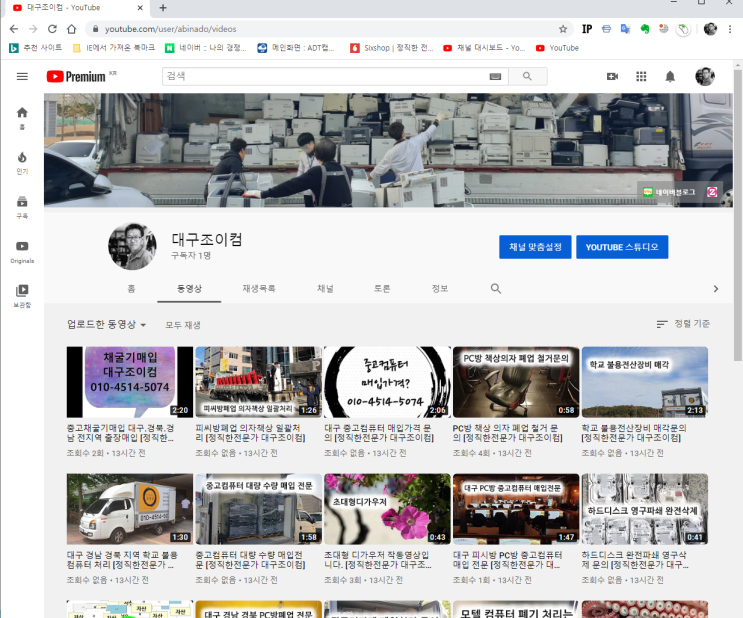Open the 채널 tab
Screen dimensions: 743x618
pos(325,289)
